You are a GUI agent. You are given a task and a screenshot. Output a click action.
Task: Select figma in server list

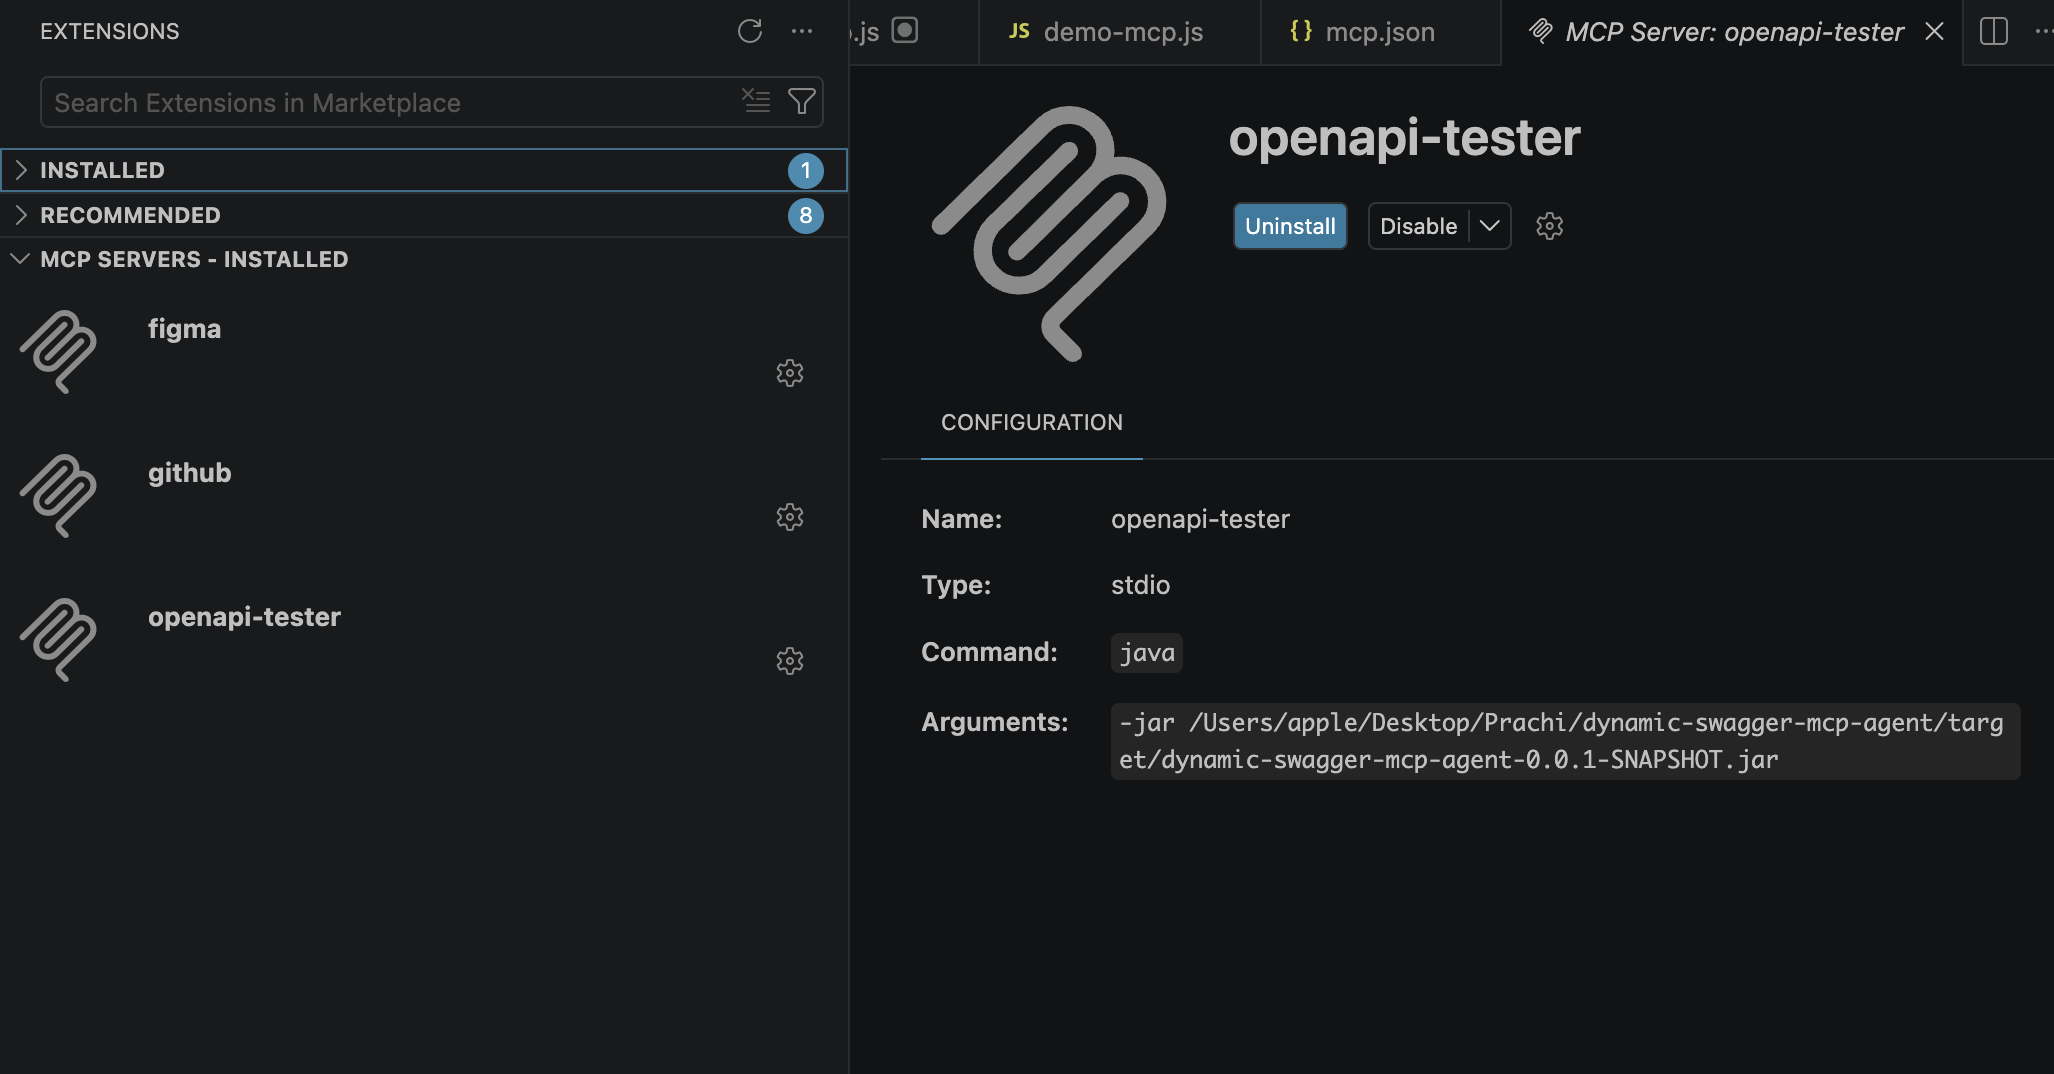424,352
